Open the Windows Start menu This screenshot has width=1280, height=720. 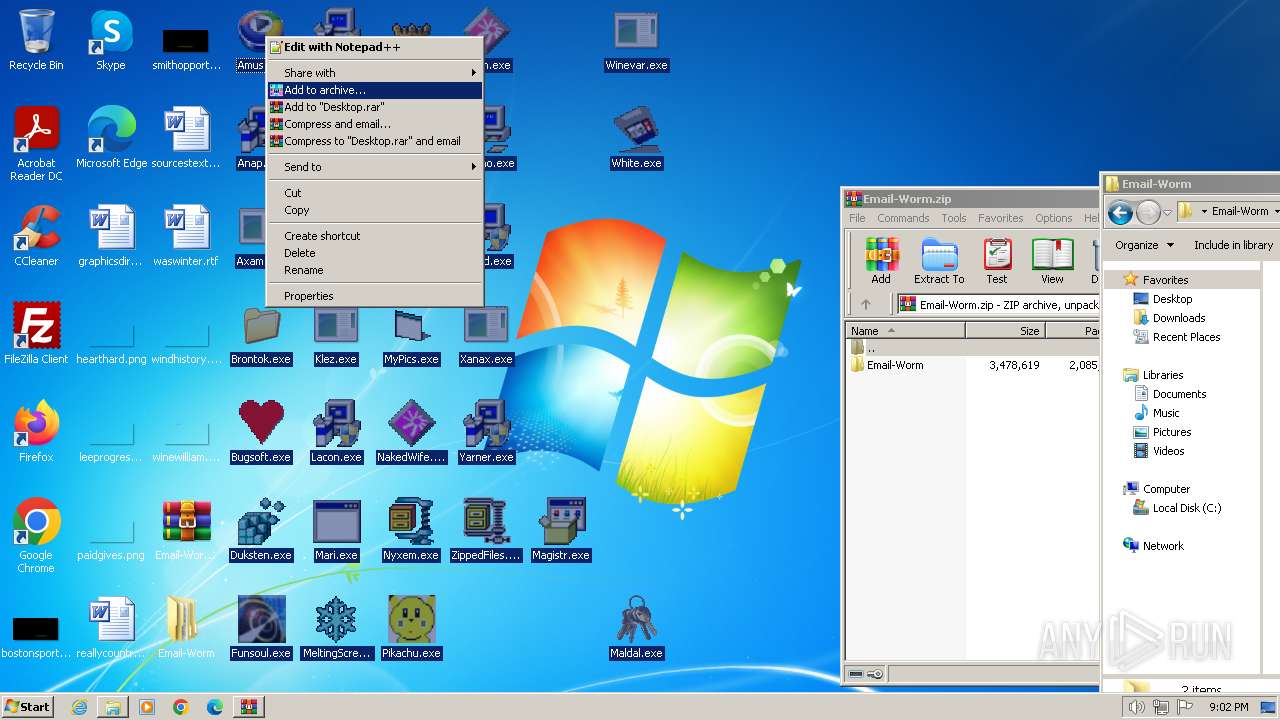click(28, 707)
